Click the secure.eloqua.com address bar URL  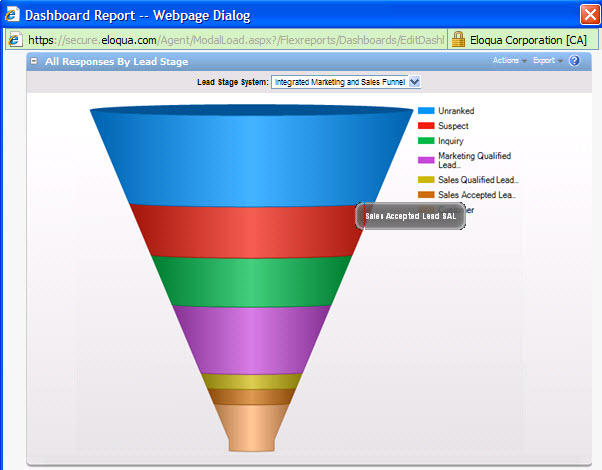(x=236, y=40)
